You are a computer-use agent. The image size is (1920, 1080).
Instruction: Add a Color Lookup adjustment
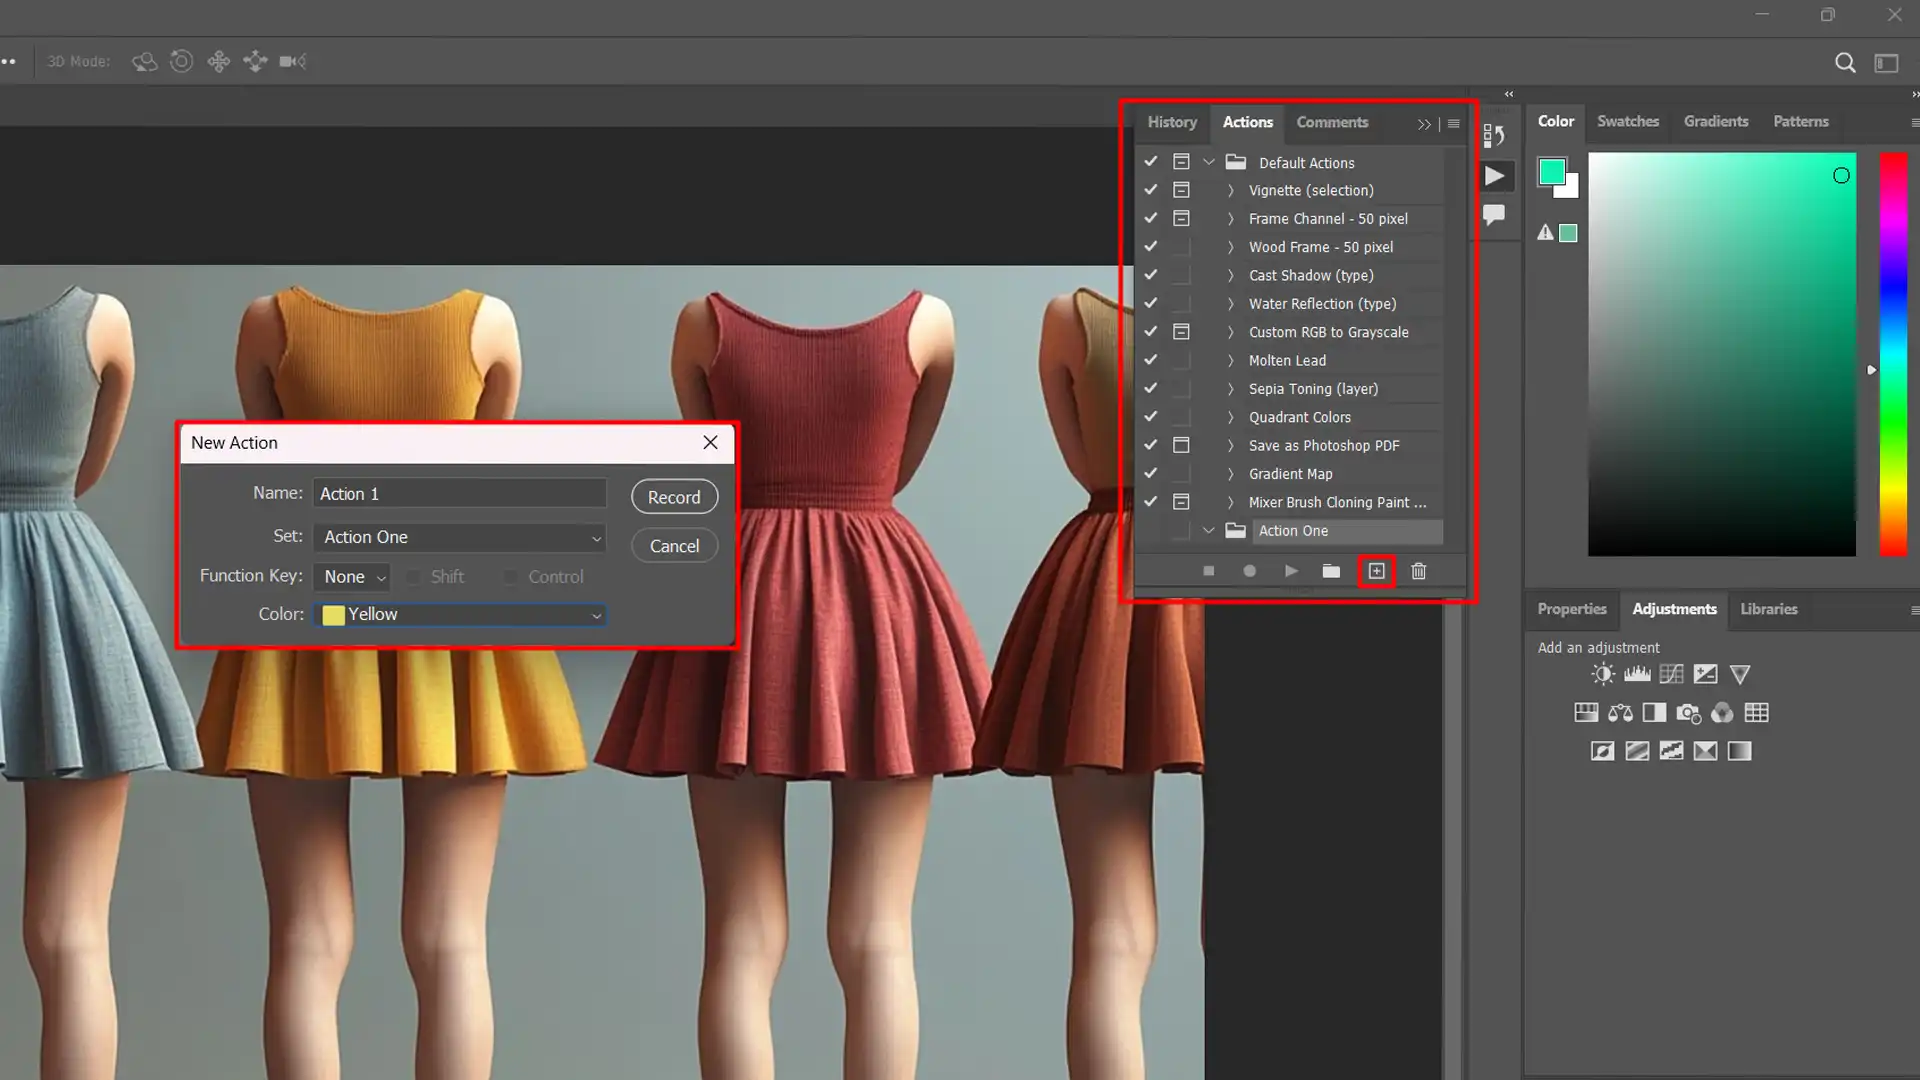pos(1756,713)
